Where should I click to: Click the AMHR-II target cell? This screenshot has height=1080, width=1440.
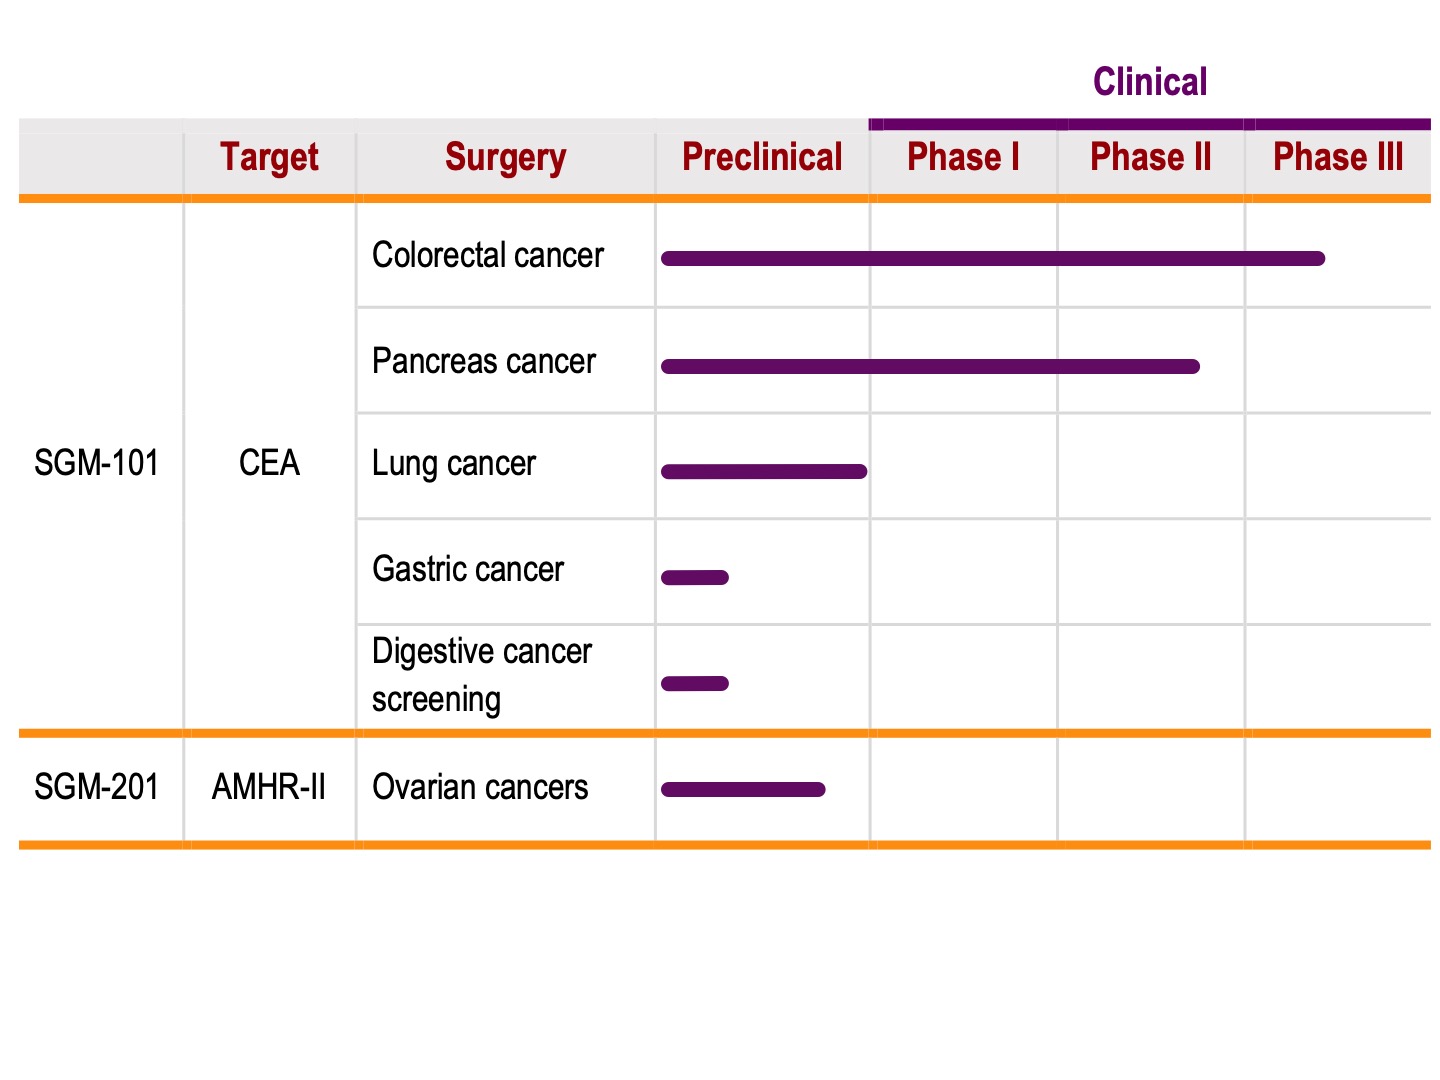(269, 787)
